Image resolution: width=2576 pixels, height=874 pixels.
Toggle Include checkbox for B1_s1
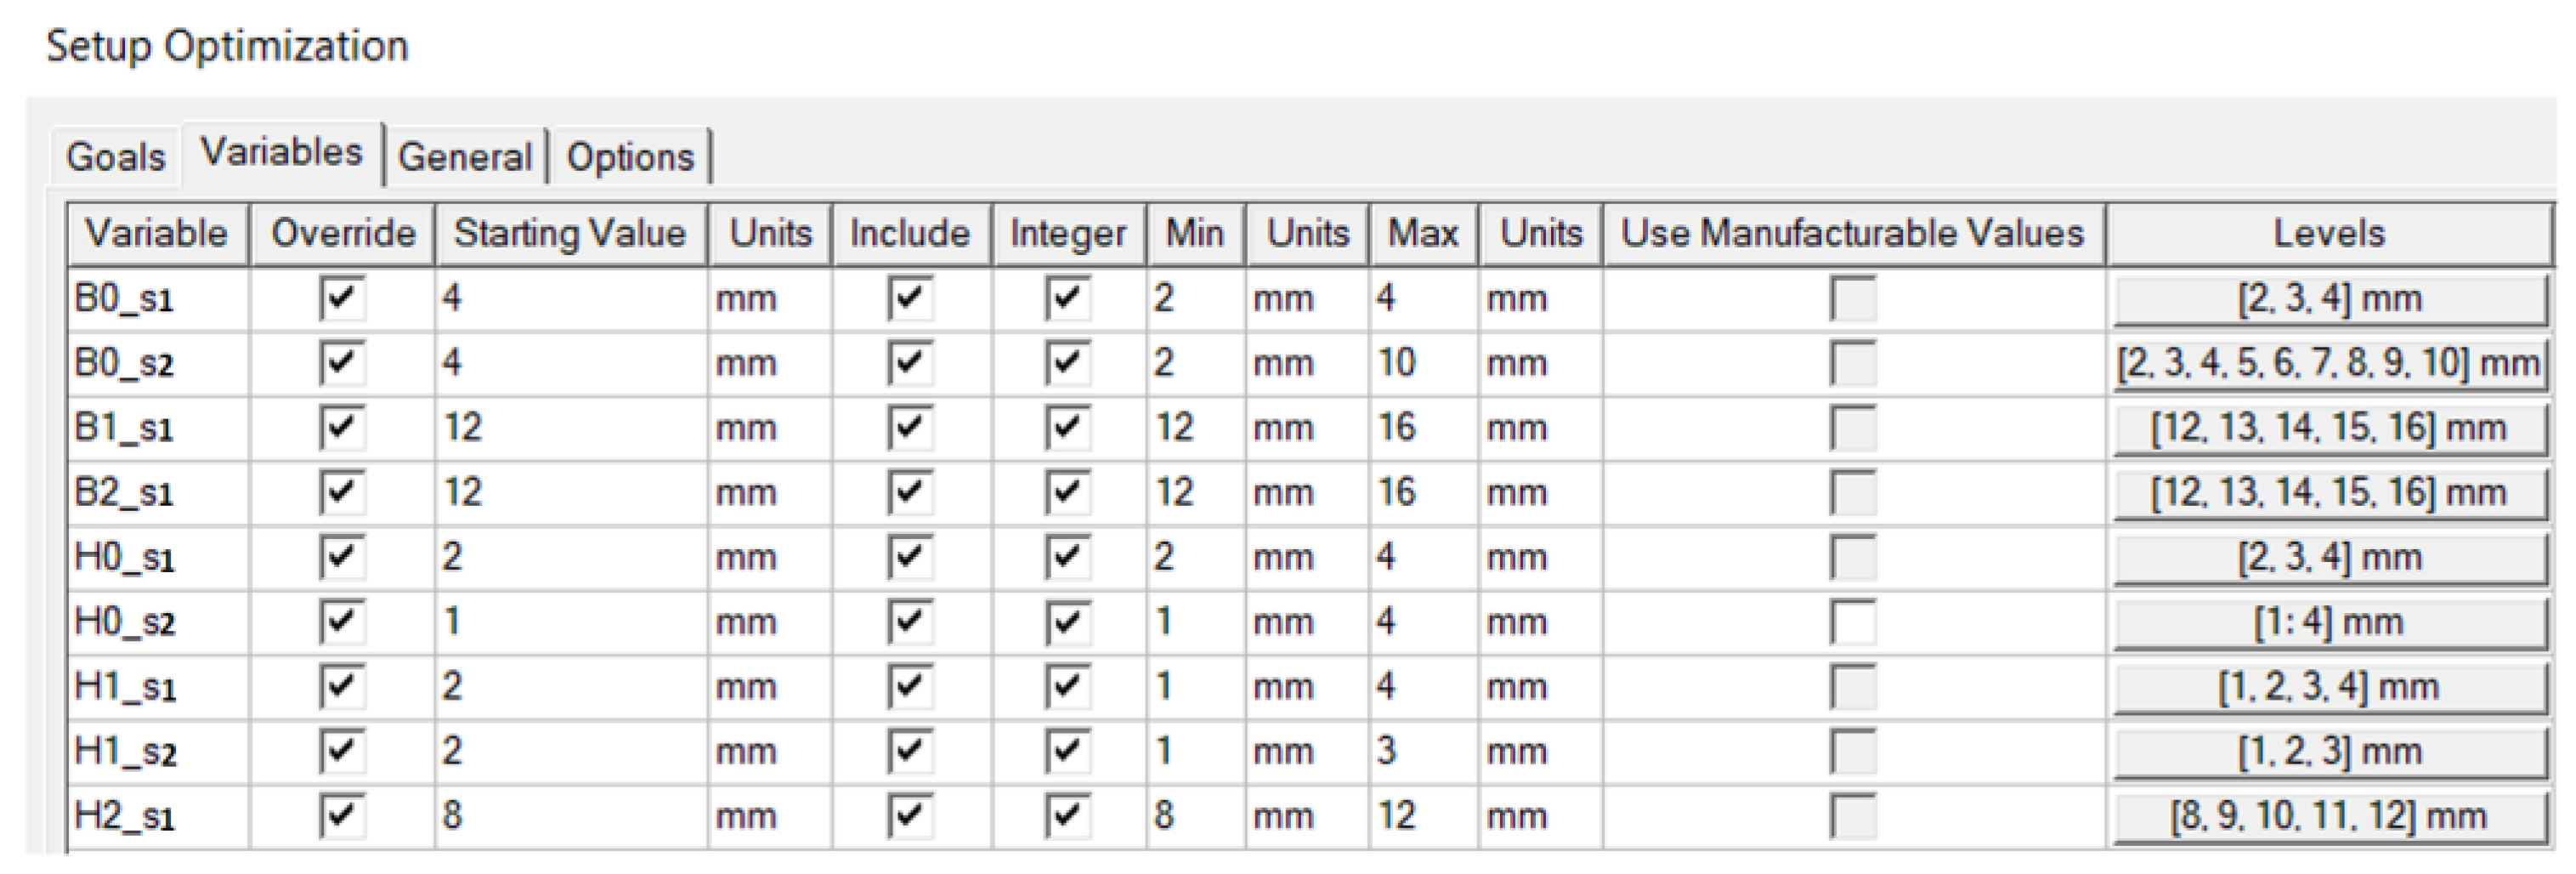909,427
